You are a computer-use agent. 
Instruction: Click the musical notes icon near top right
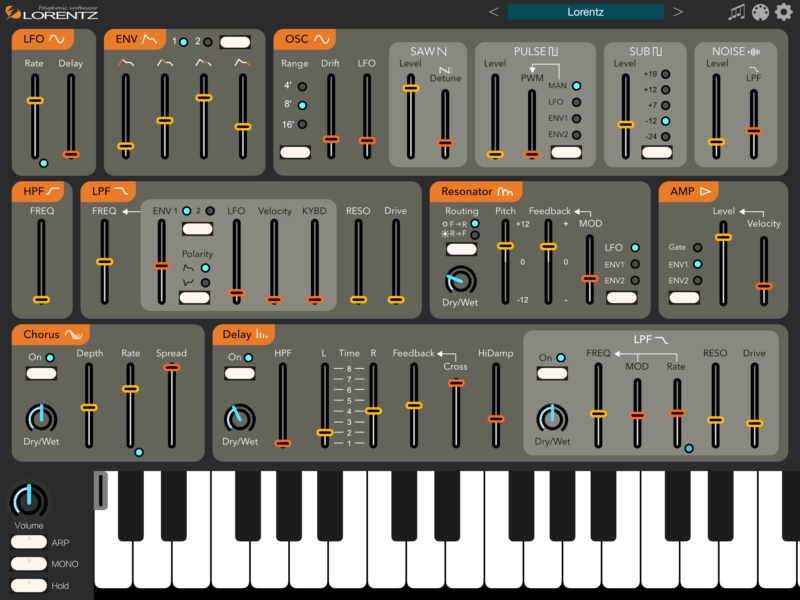737,12
